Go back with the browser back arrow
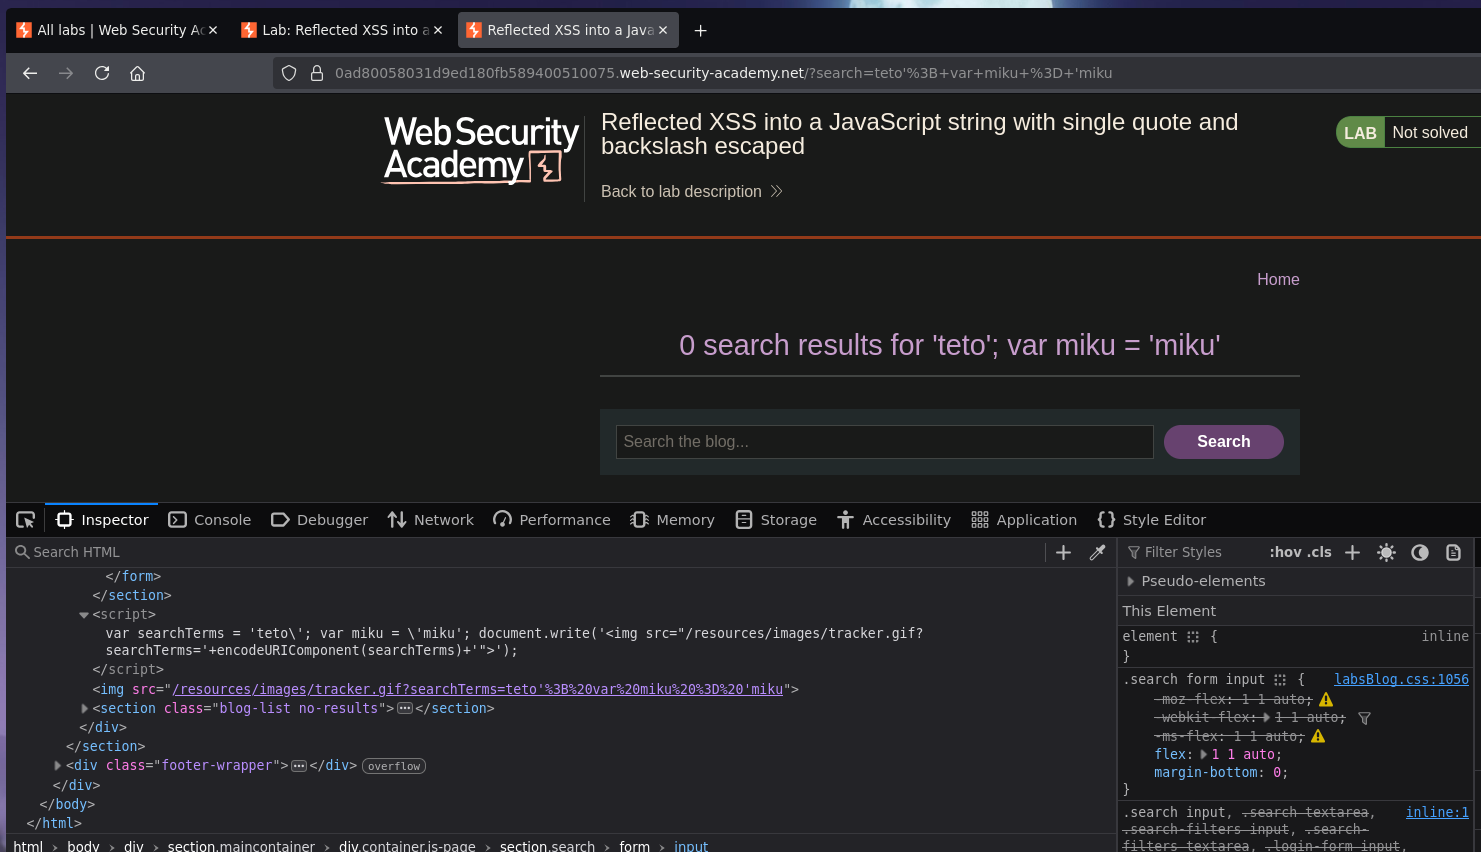1481x852 pixels. pos(30,73)
